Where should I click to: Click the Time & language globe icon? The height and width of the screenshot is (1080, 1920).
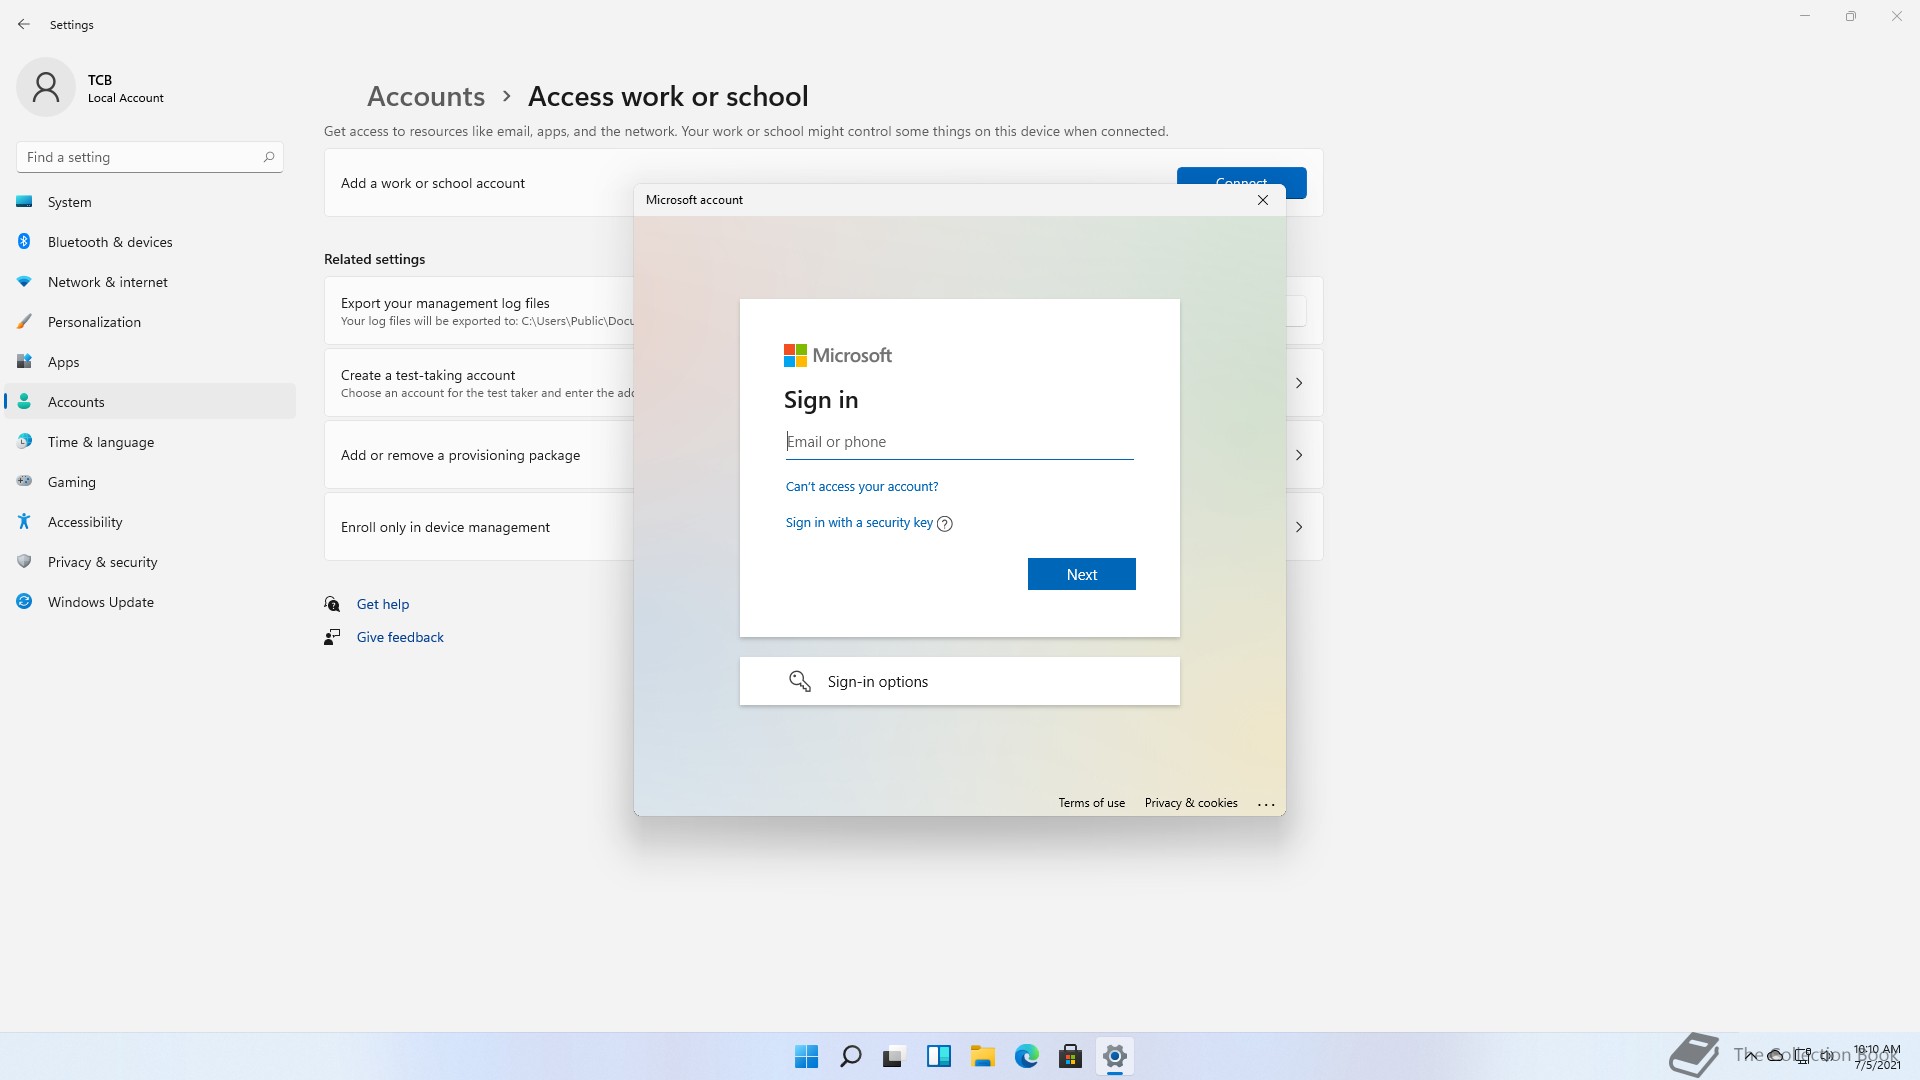pos(24,441)
